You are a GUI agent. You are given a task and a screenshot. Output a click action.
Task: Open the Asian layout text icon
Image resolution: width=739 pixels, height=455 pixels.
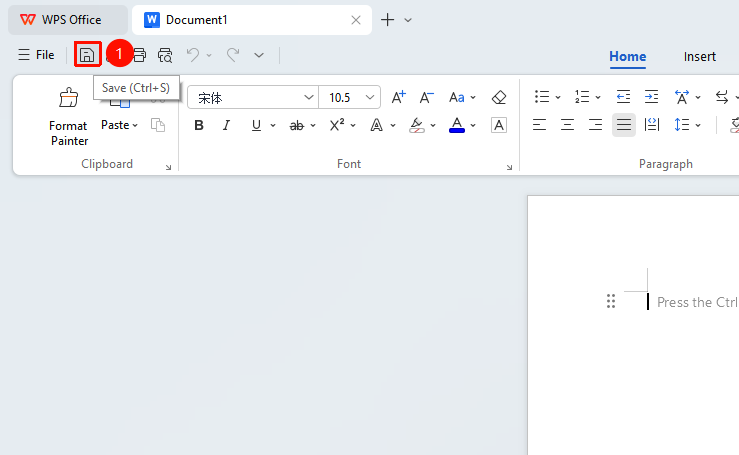click(x=682, y=97)
